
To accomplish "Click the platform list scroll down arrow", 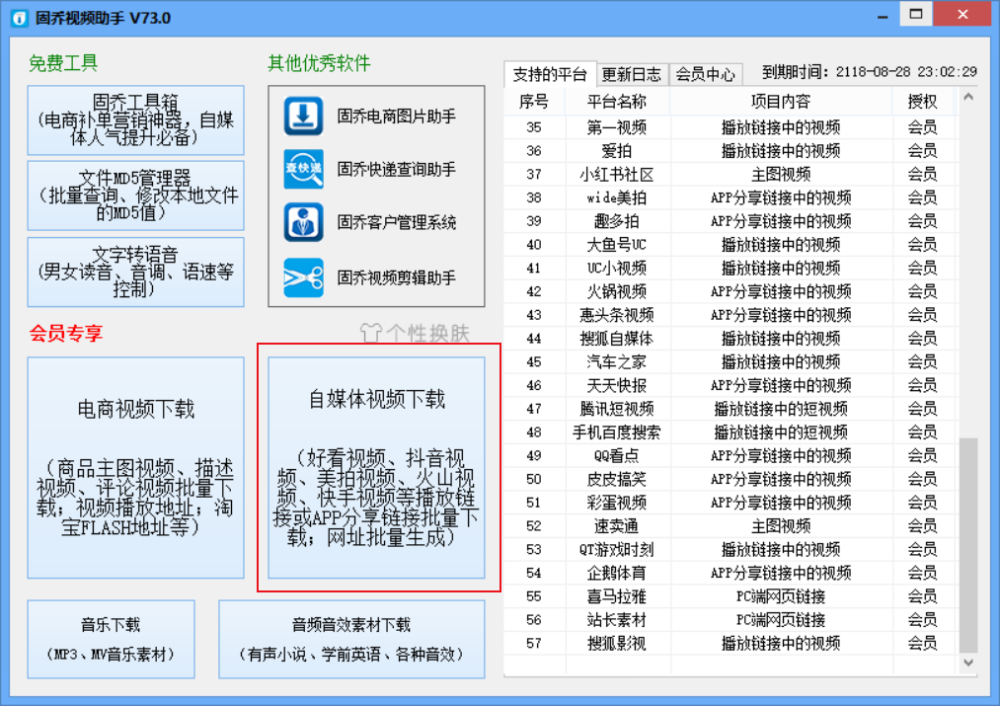I will click(x=968, y=663).
